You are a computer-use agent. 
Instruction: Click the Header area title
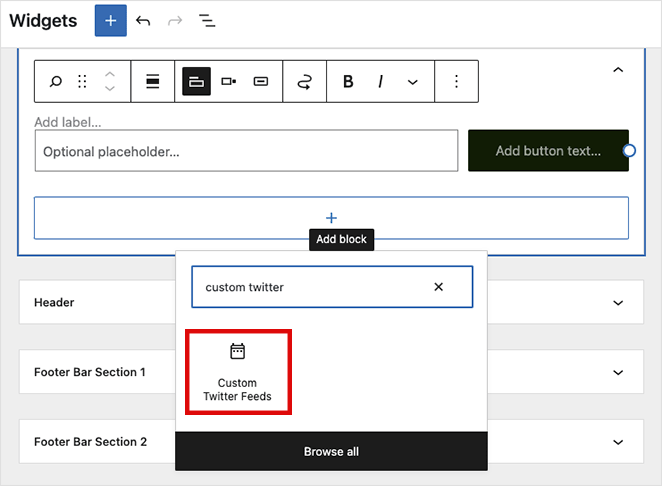click(x=54, y=302)
